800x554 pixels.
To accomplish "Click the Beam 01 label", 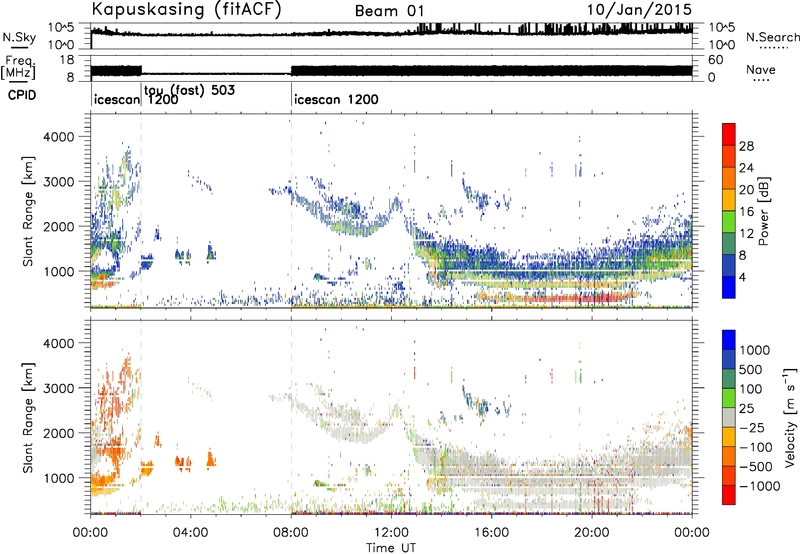I will [x=389, y=11].
